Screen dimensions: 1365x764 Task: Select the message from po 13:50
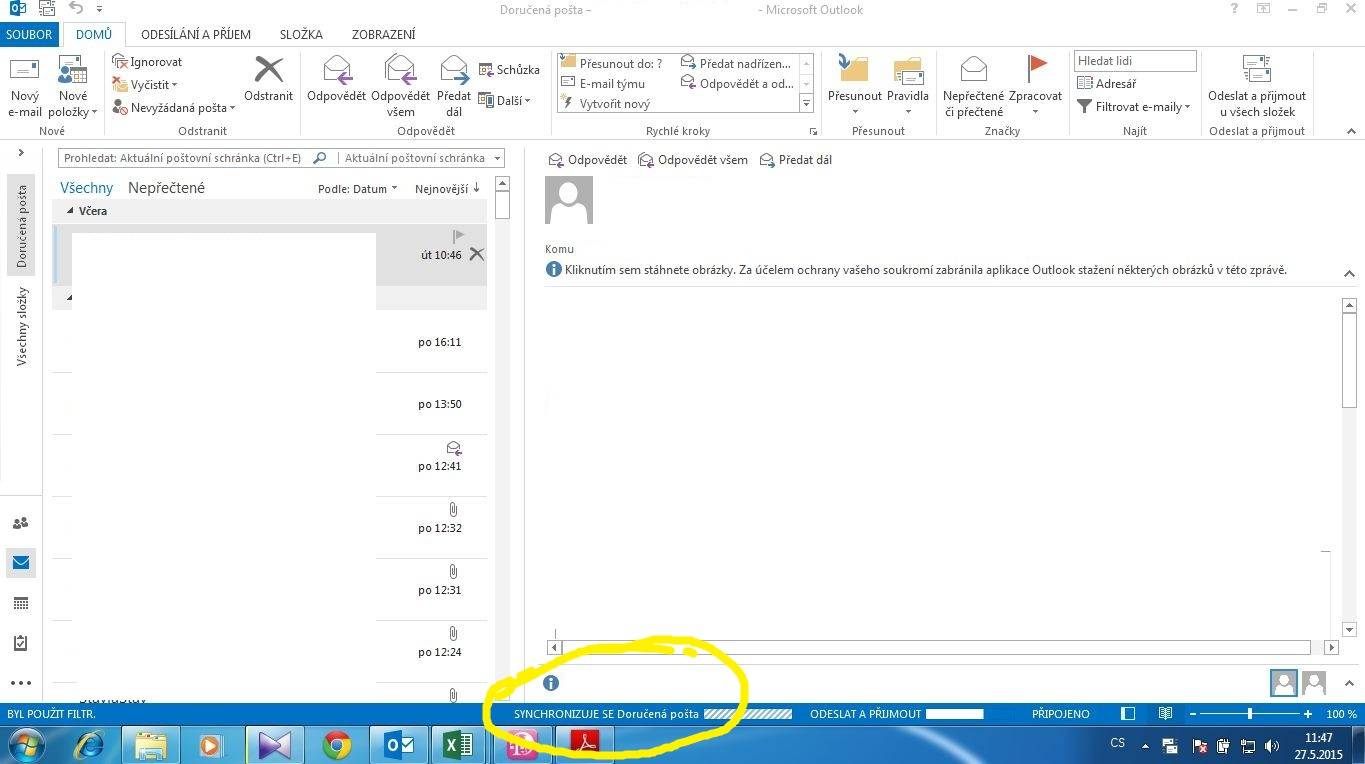click(x=270, y=404)
